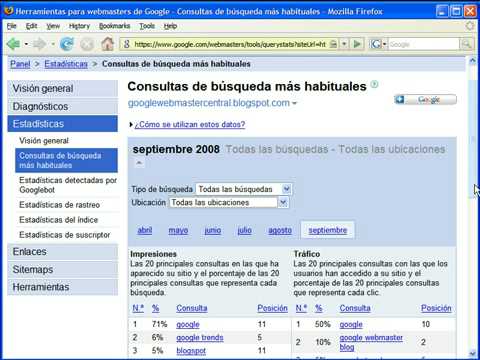Open Visión general main sidebar section
Screen dimensions: 480x360
point(63,88)
